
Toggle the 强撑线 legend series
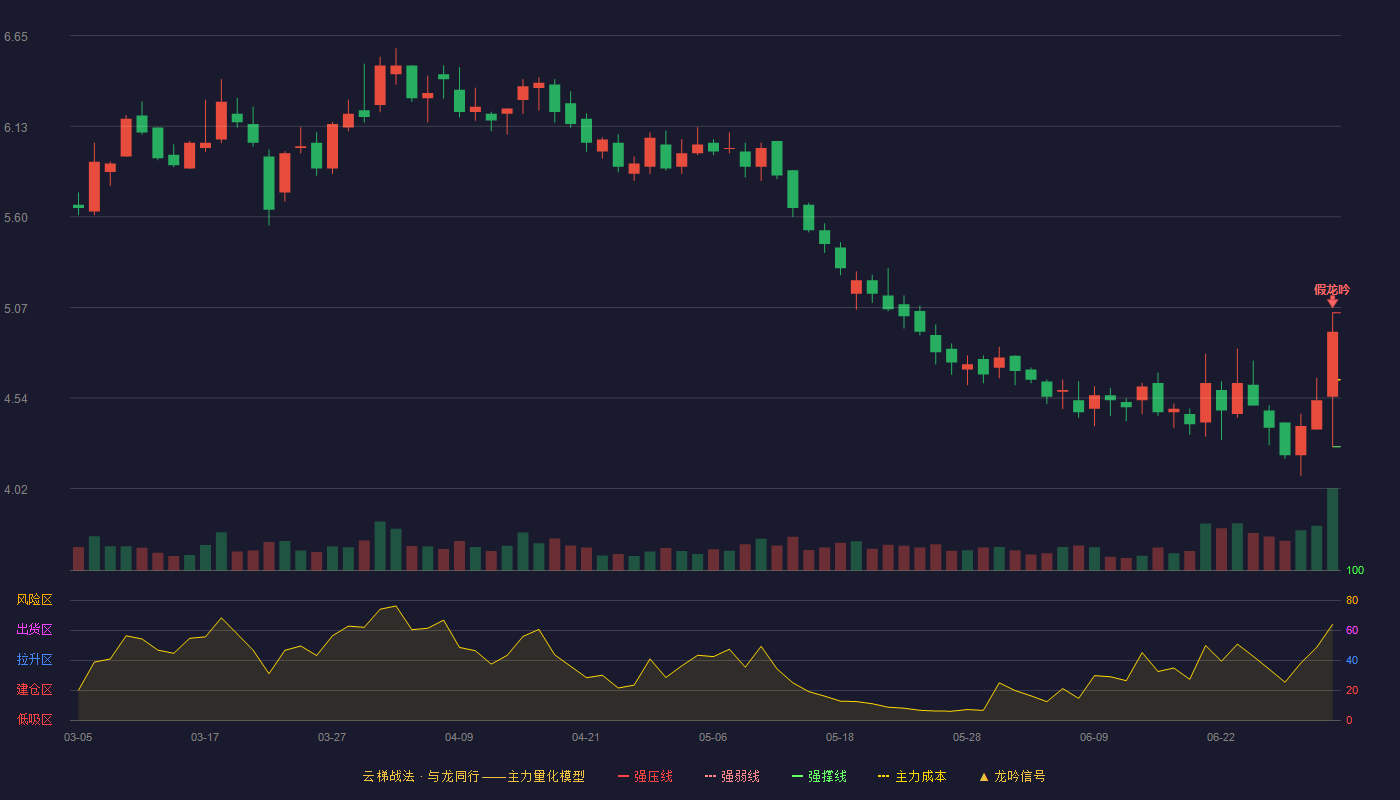pos(819,776)
